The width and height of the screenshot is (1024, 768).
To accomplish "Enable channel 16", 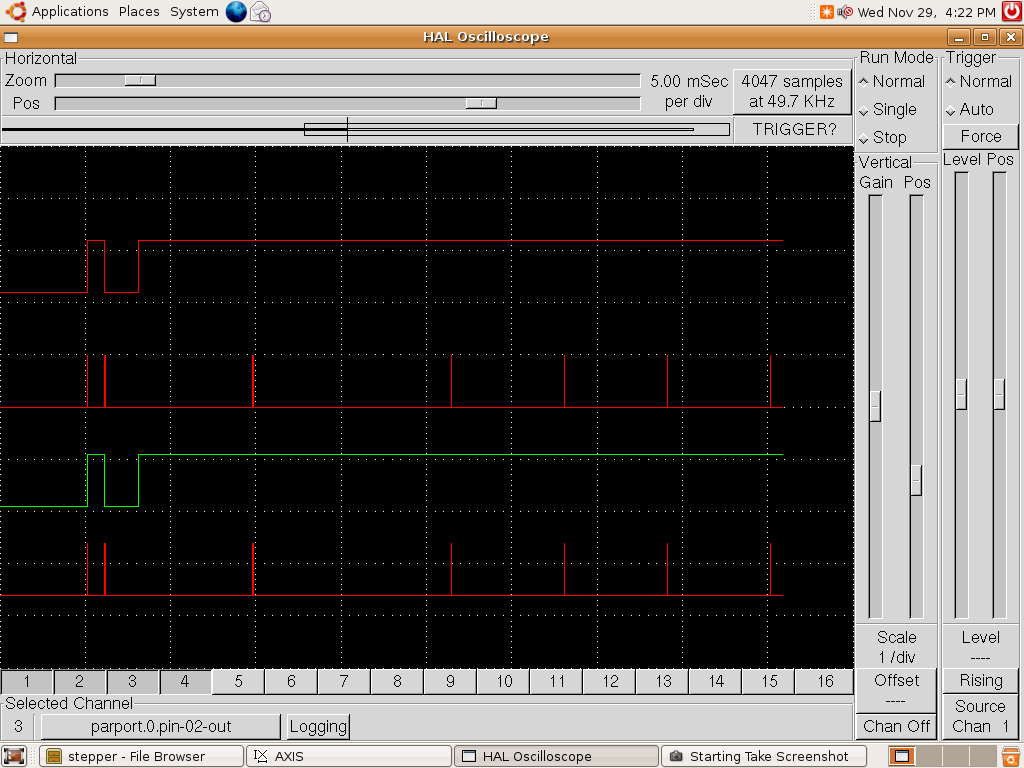I will [x=825, y=682].
